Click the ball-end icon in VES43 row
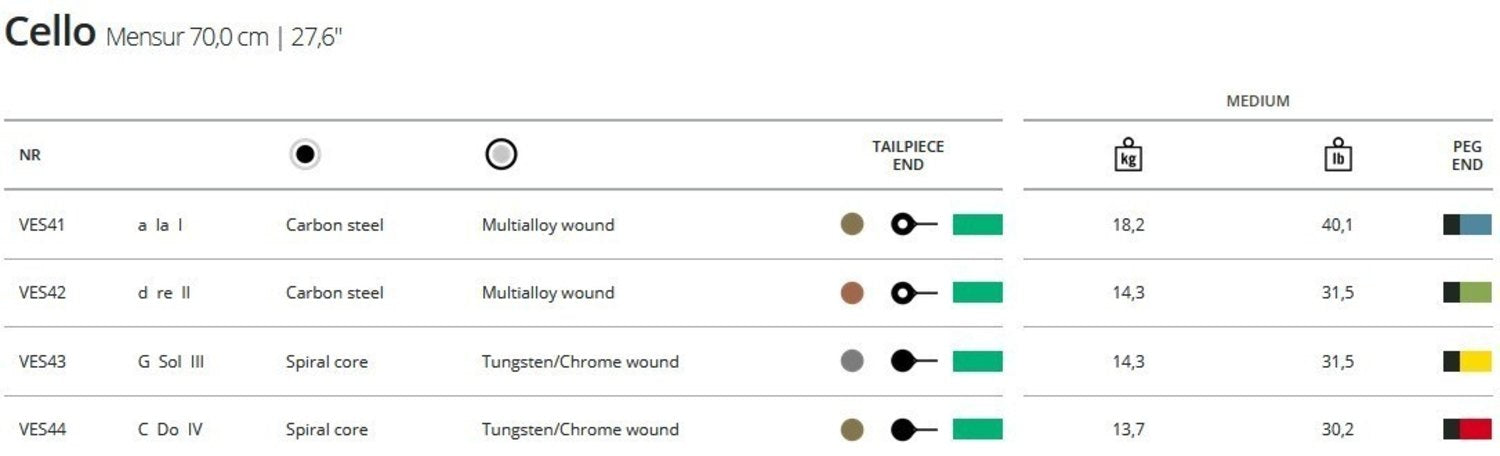Viewport: 1500px width, 456px height. 913,361
